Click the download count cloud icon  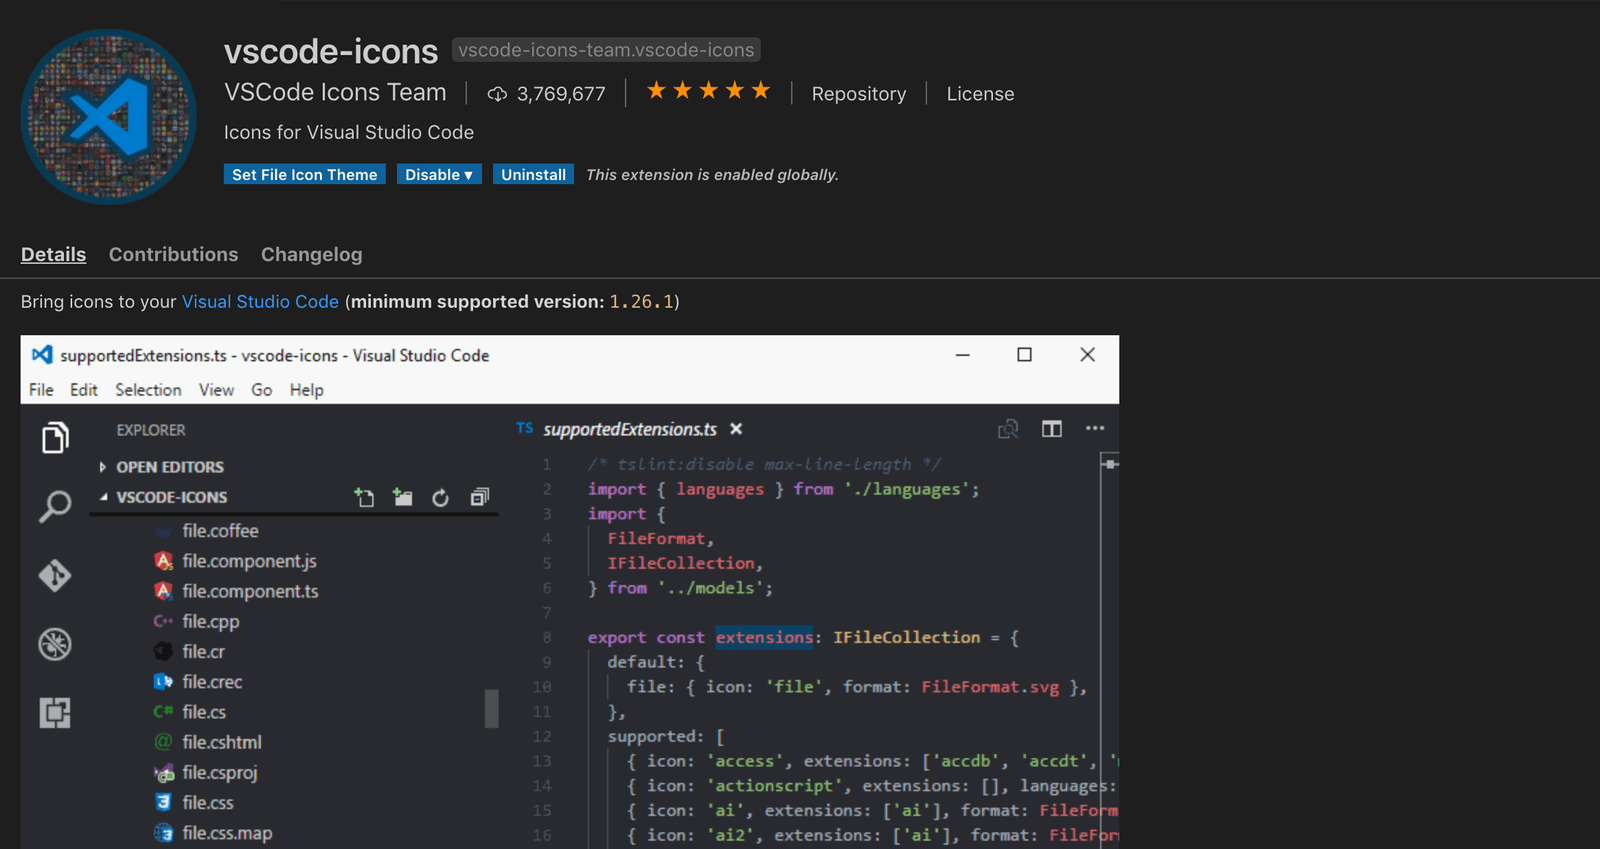tap(497, 94)
